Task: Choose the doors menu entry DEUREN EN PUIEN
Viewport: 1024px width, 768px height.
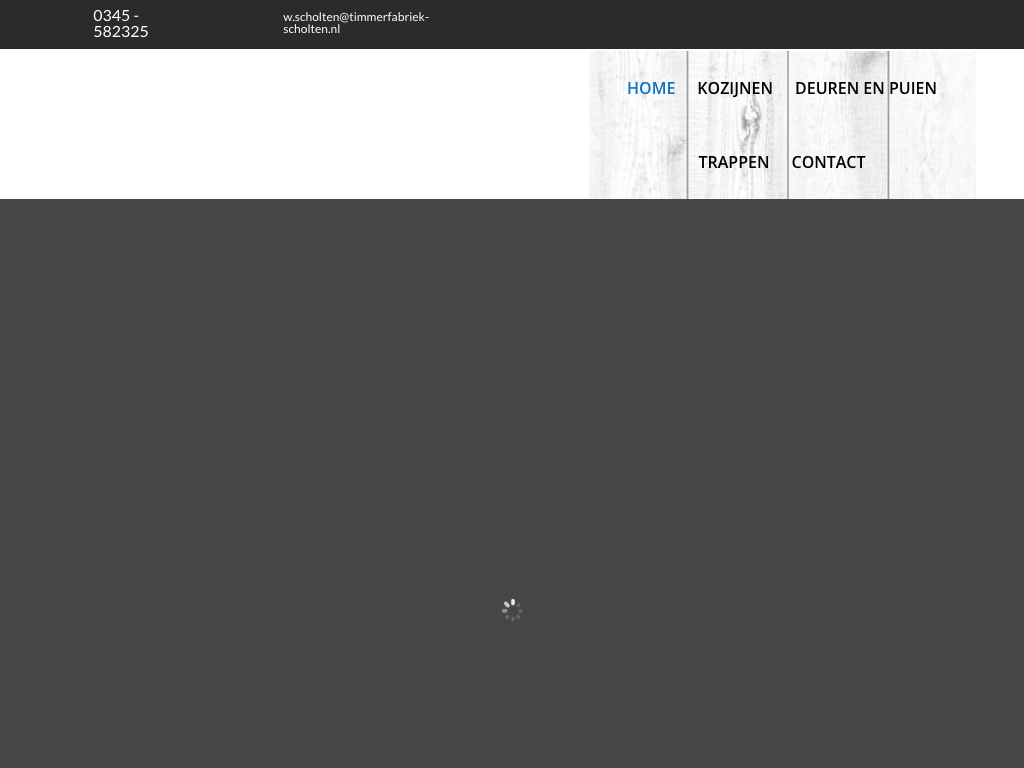Action: (x=865, y=88)
